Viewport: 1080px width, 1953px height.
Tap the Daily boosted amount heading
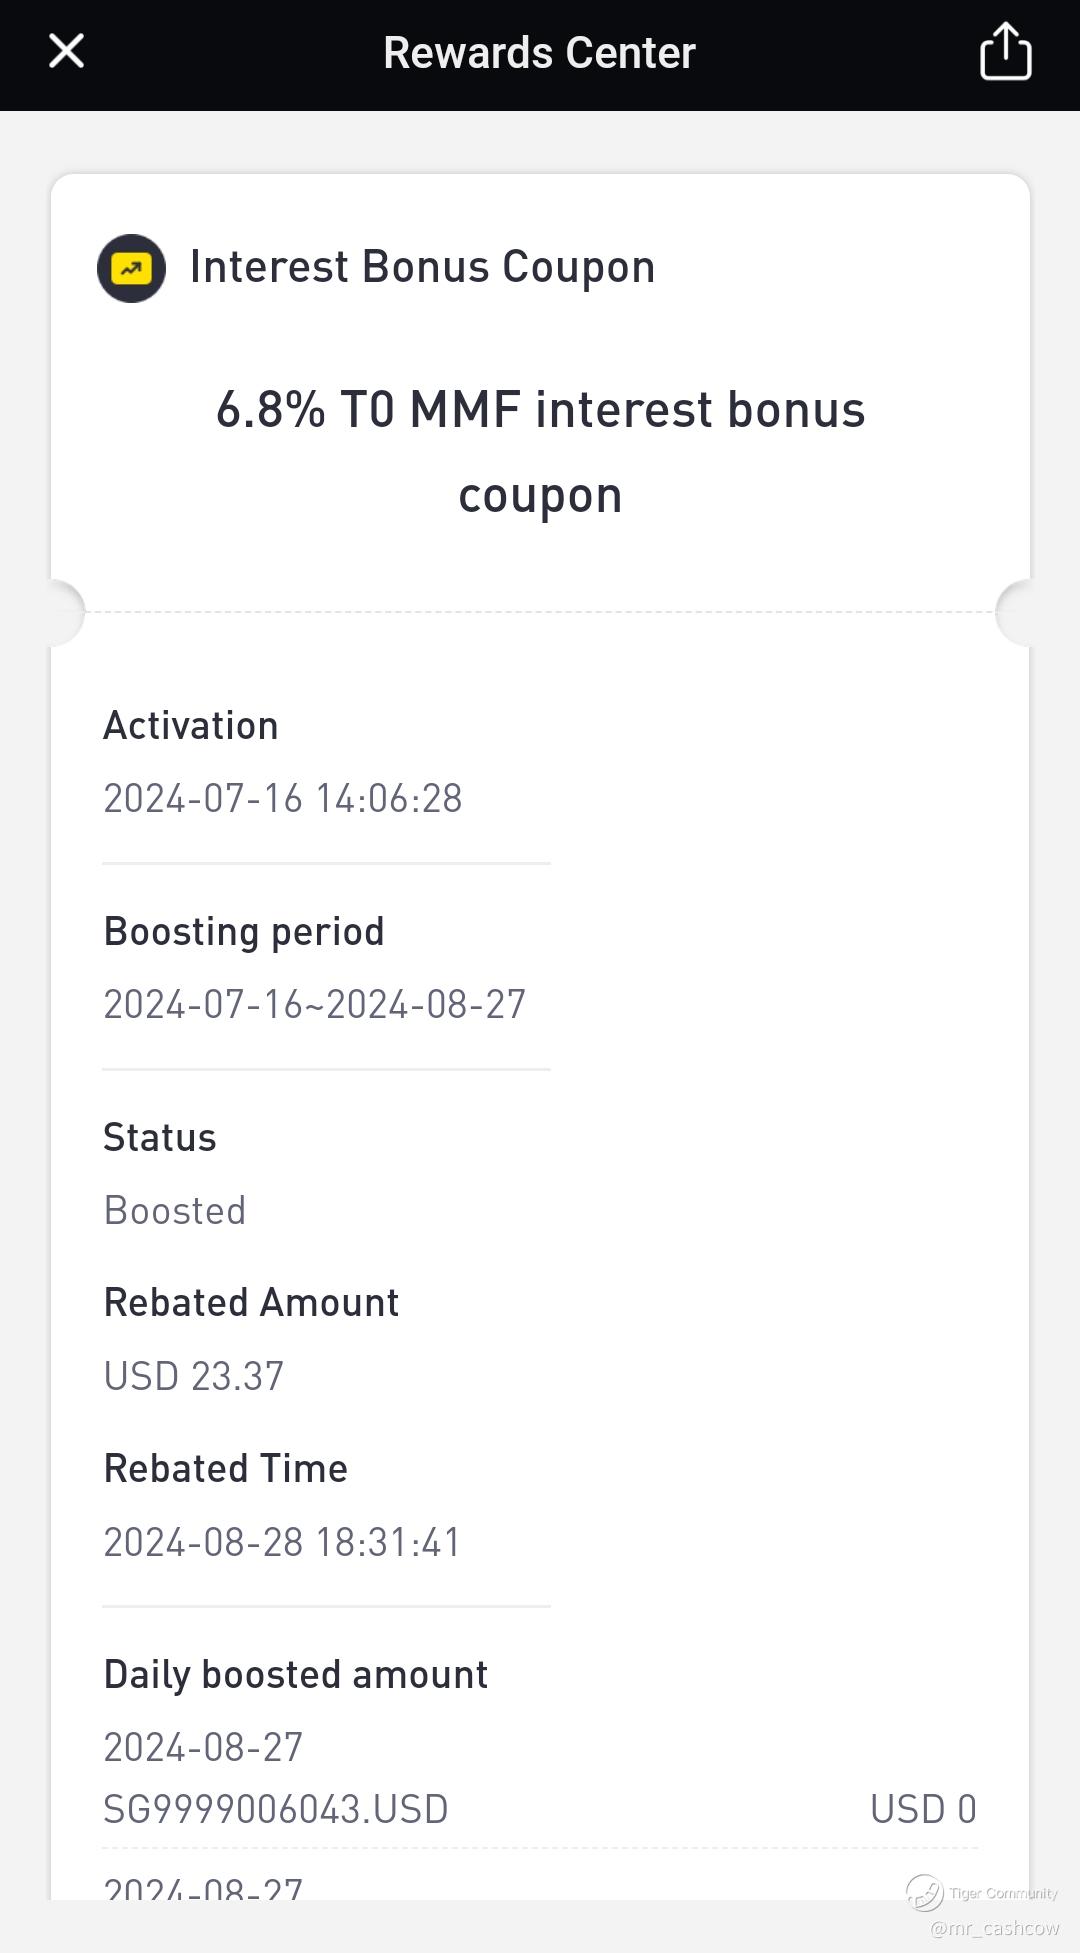[x=296, y=1675]
